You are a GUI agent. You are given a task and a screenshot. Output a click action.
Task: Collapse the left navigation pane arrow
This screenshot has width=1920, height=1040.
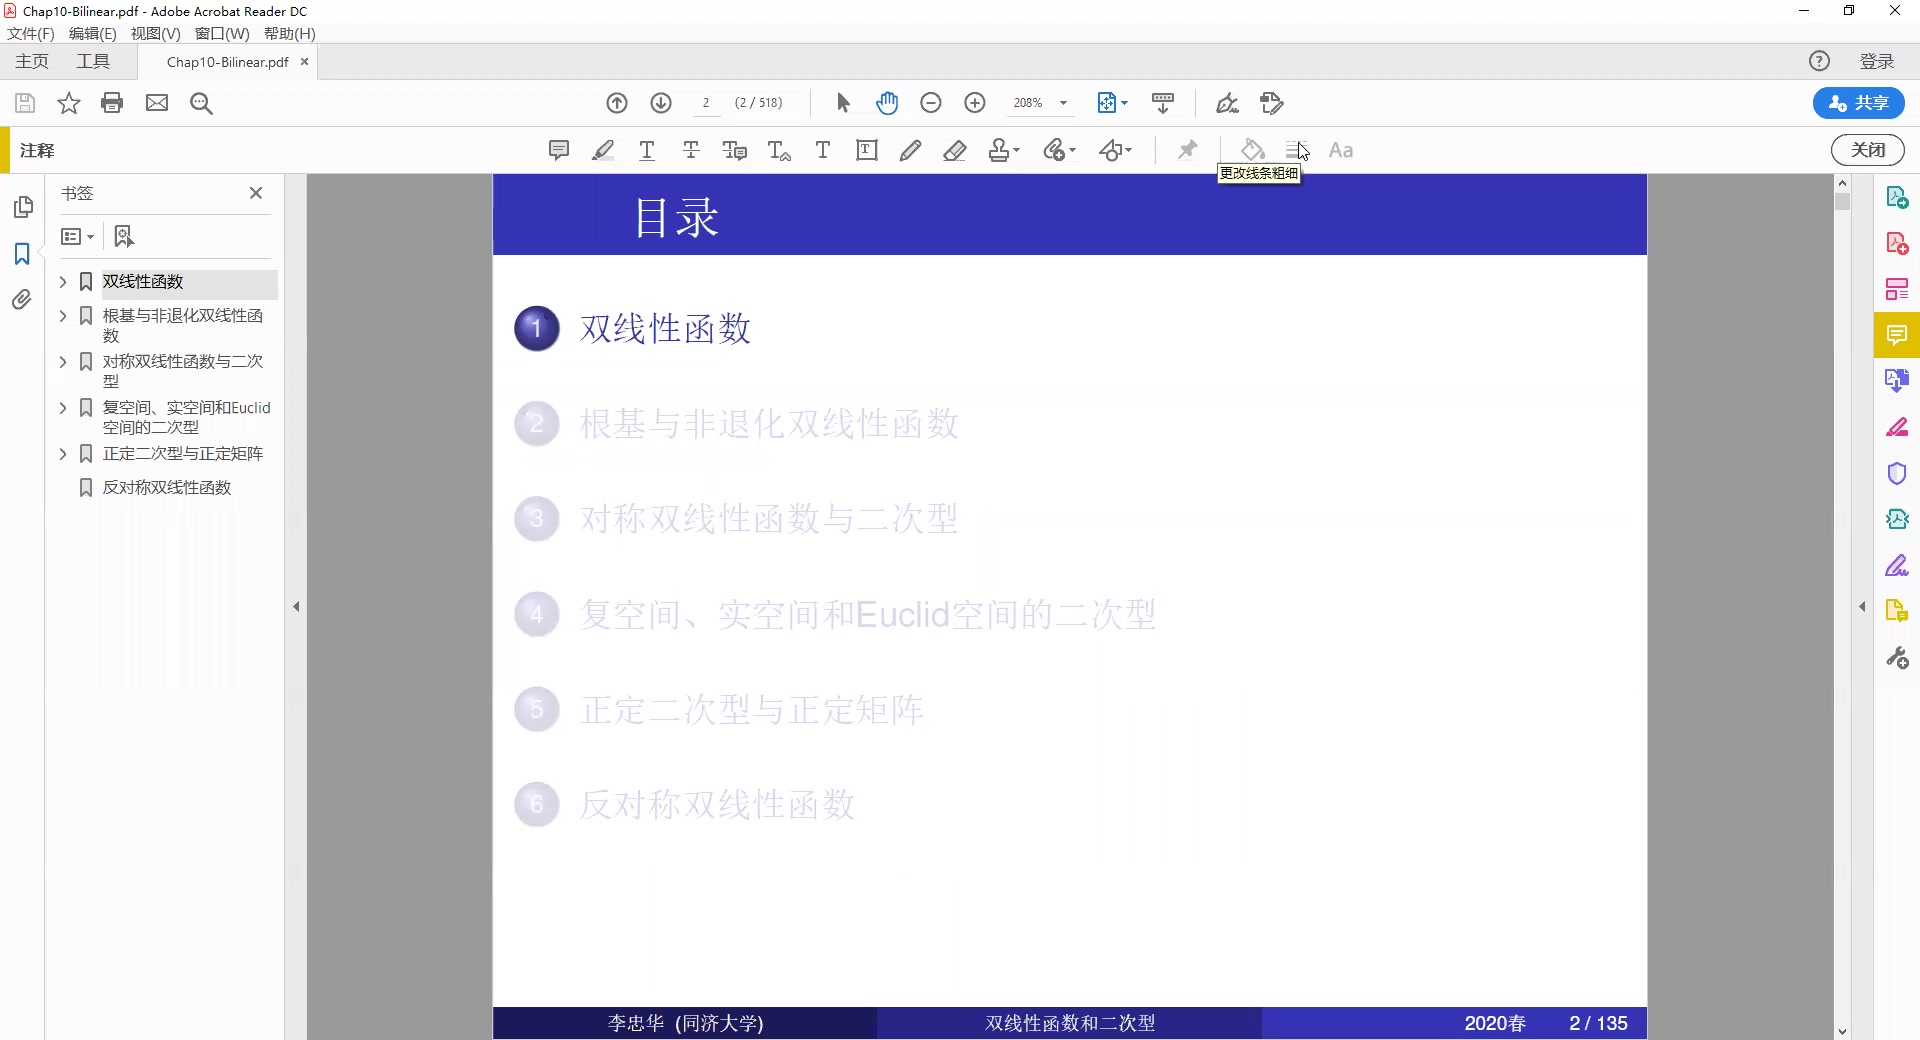(x=296, y=607)
